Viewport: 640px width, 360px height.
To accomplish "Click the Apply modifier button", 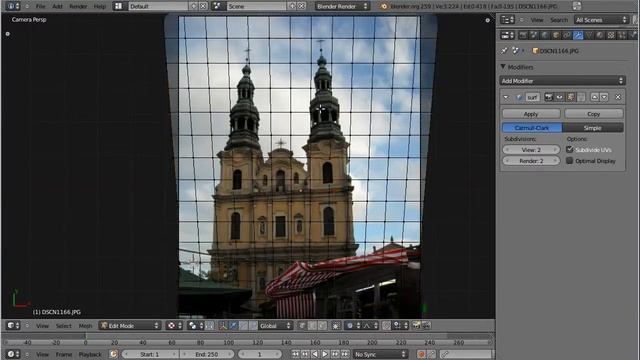I will (531, 114).
